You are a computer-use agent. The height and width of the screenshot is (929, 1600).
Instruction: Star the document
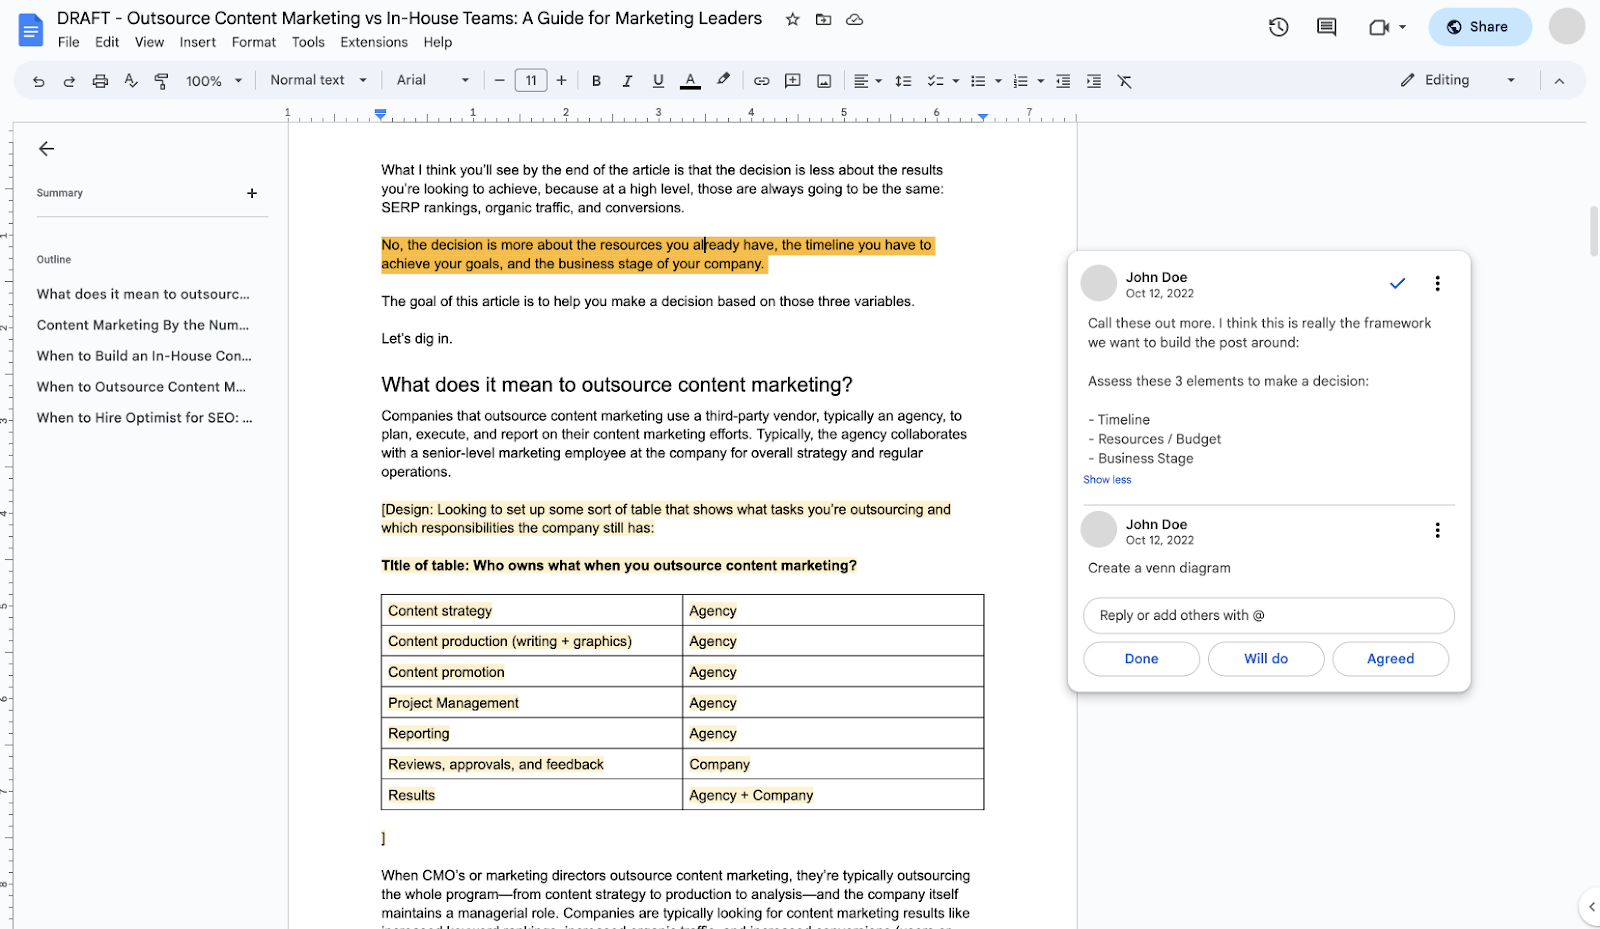tap(791, 19)
